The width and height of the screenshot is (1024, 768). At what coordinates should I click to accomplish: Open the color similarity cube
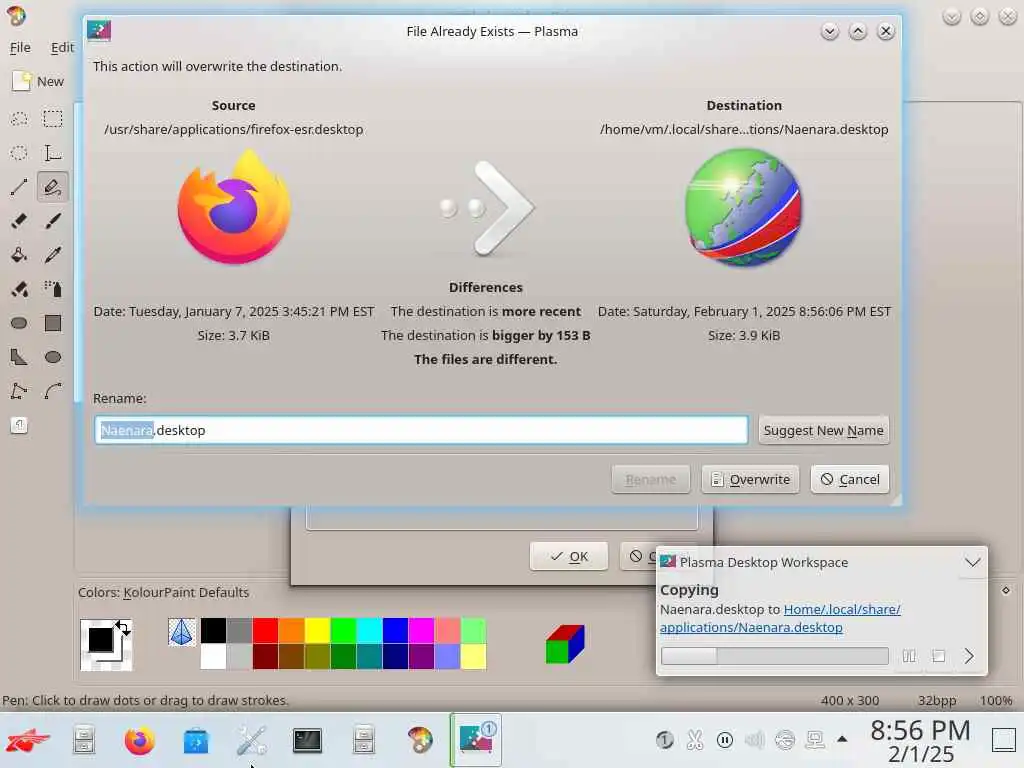pyautogui.click(x=565, y=644)
